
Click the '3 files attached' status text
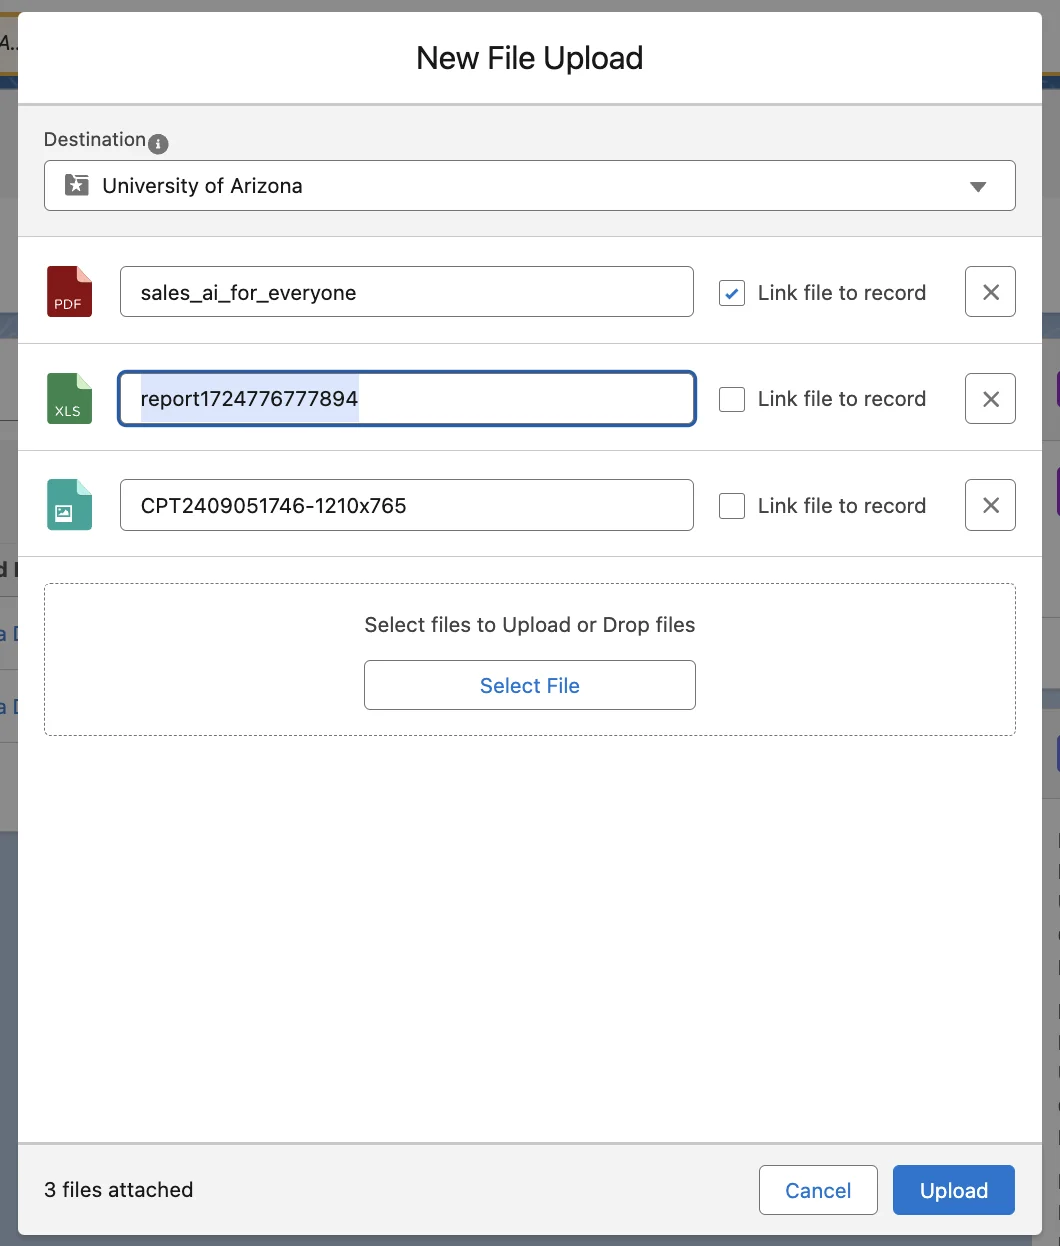(x=119, y=1190)
